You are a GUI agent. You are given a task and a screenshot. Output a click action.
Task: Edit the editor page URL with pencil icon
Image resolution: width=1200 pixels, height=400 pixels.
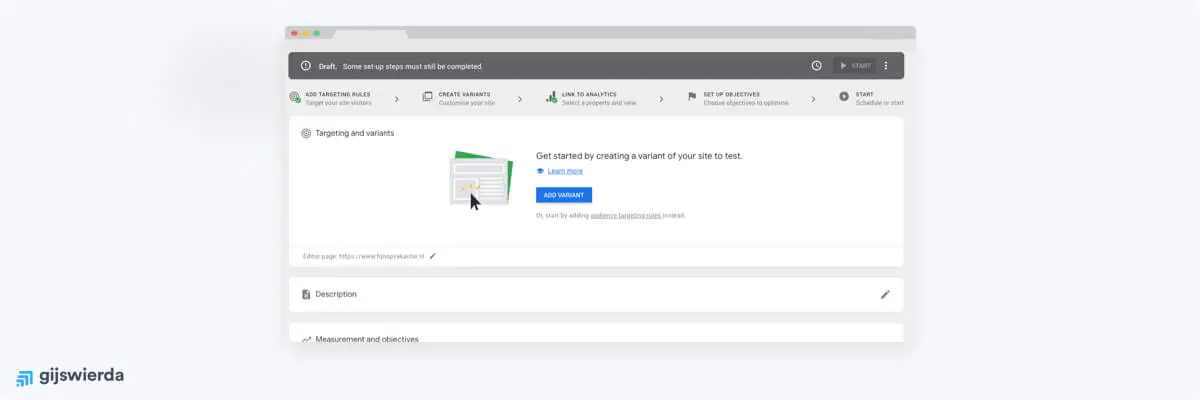(x=433, y=256)
